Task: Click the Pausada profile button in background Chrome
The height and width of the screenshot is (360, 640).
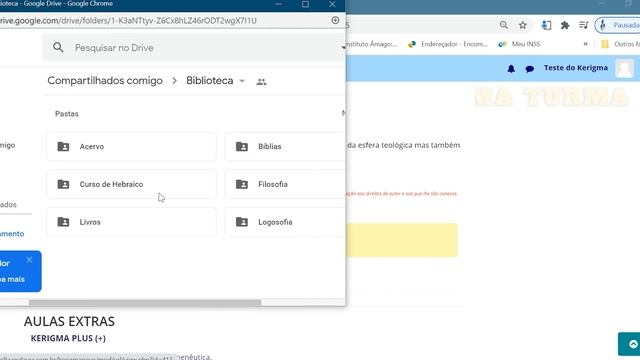Action: click(x=618, y=25)
